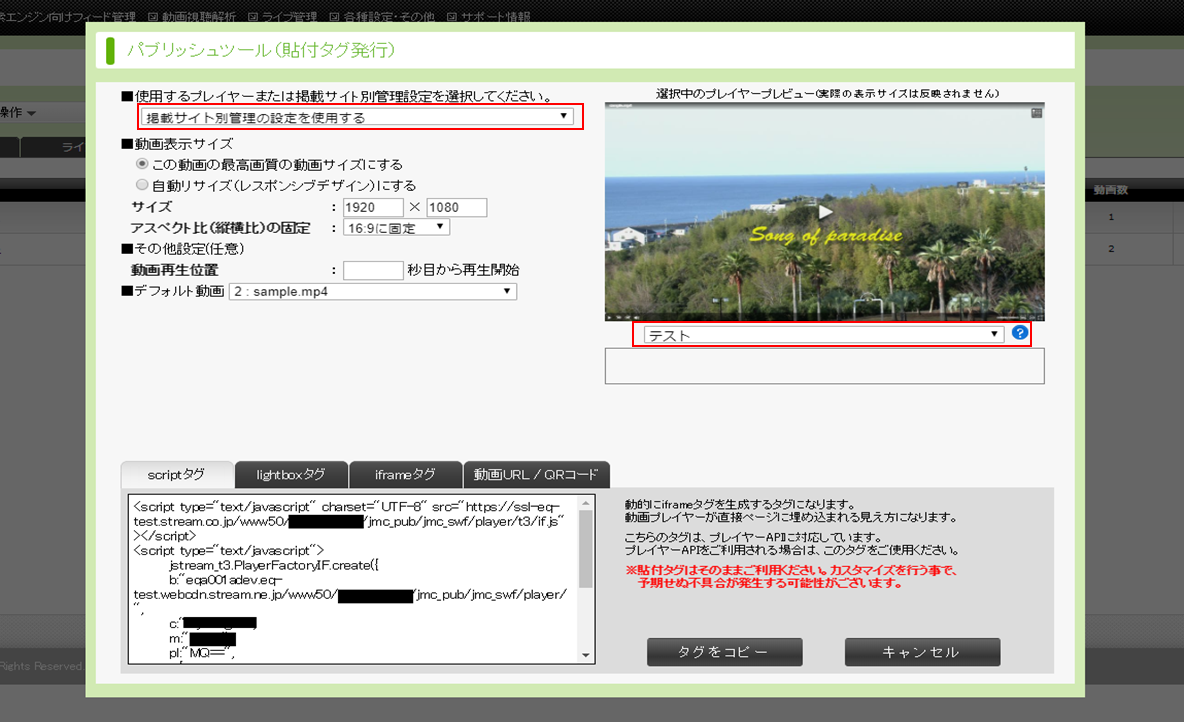Click the 'サイズ' label
This screenshot has width=1184, height=722.
(x=152, y=206)
